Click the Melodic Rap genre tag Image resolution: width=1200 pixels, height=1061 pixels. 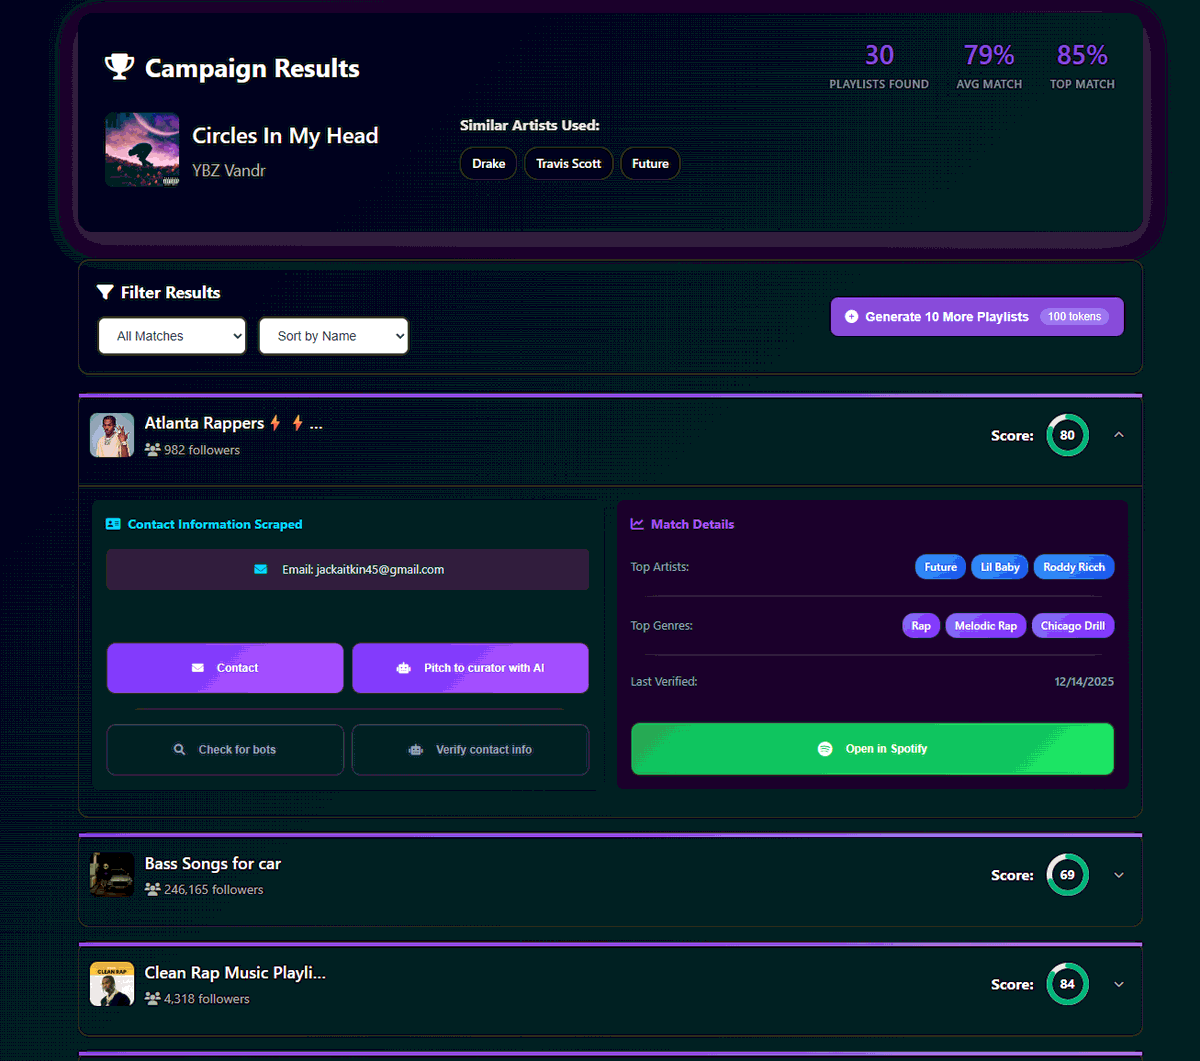point(985,626)
